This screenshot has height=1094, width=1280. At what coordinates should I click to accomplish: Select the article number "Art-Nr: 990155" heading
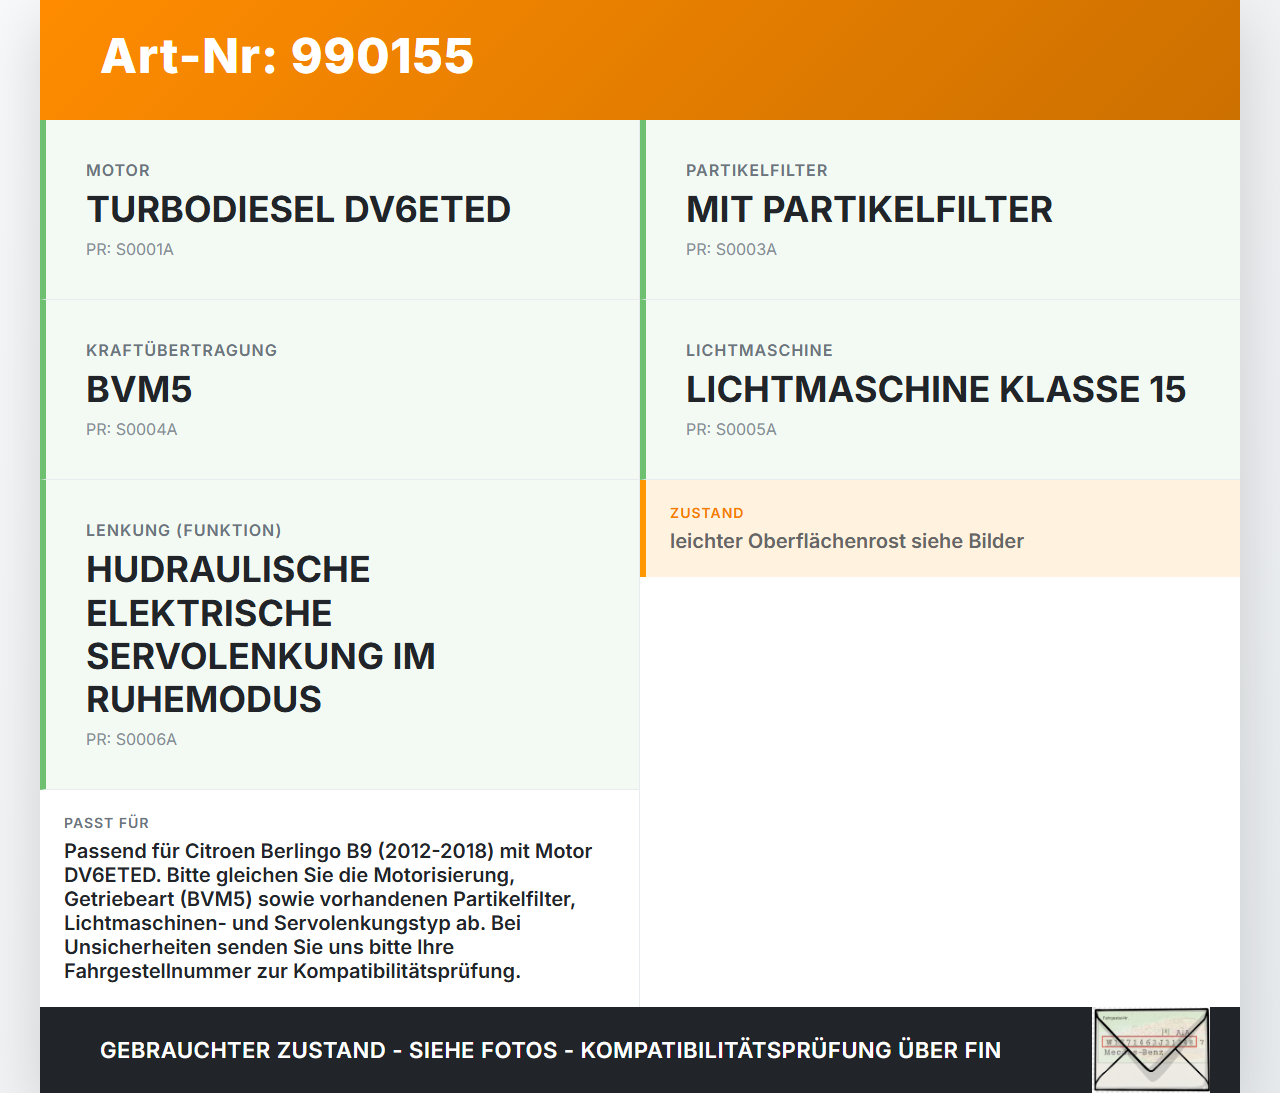click(x=287, y=56)
